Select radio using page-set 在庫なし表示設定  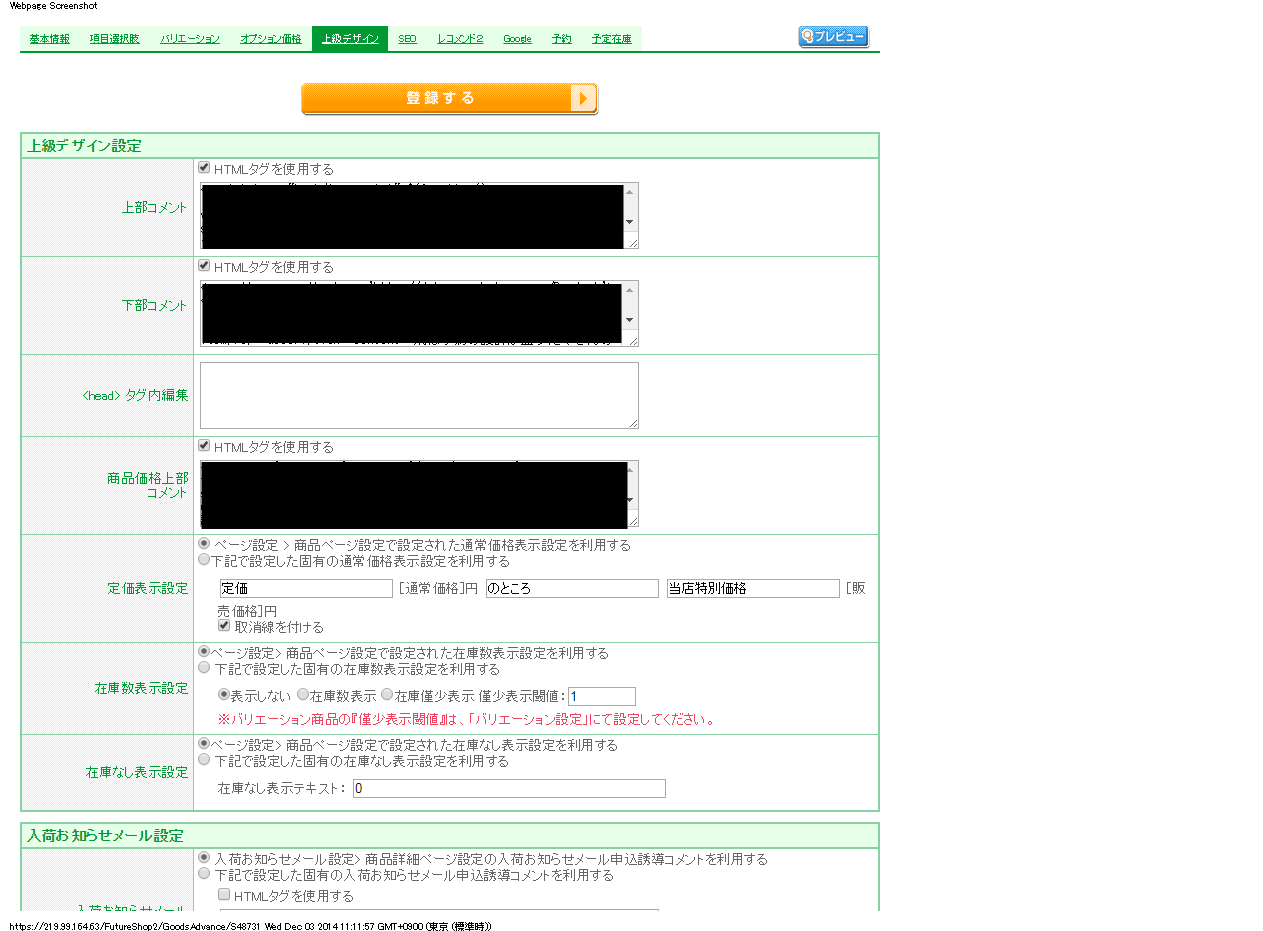coord(204,744)
